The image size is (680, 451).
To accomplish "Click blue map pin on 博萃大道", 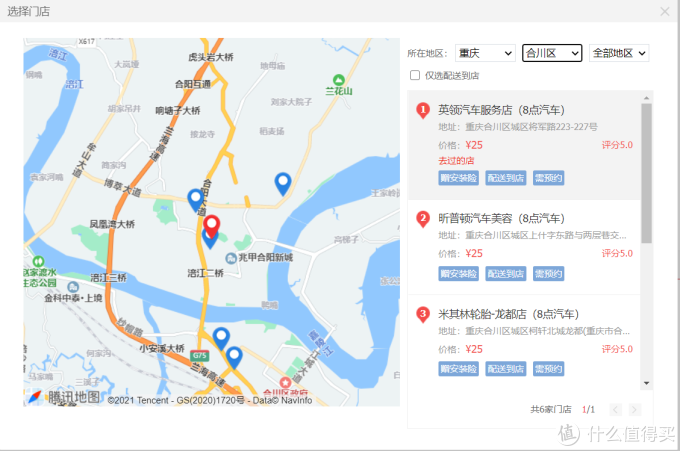I will coord(196,200).
